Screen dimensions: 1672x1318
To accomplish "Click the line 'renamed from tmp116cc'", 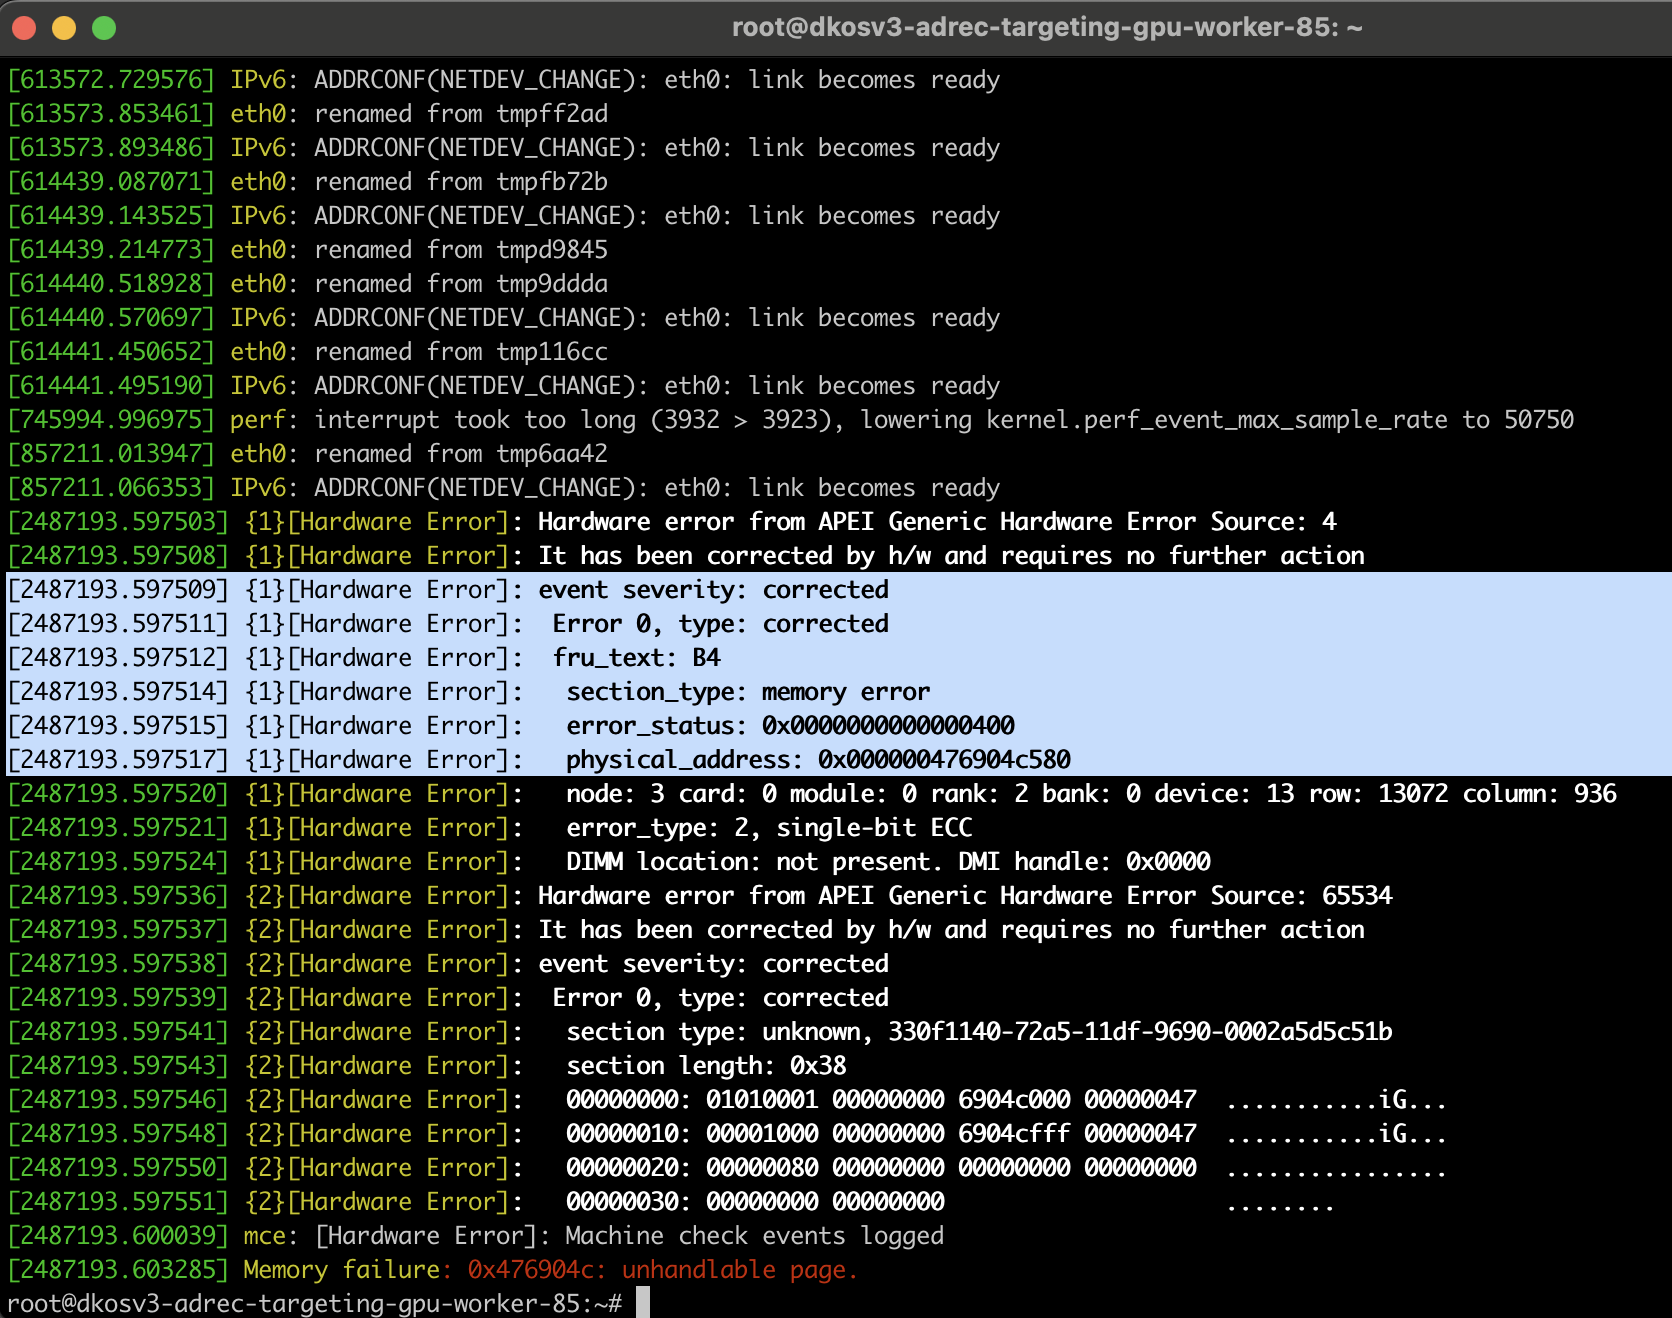I will [308, 352].
